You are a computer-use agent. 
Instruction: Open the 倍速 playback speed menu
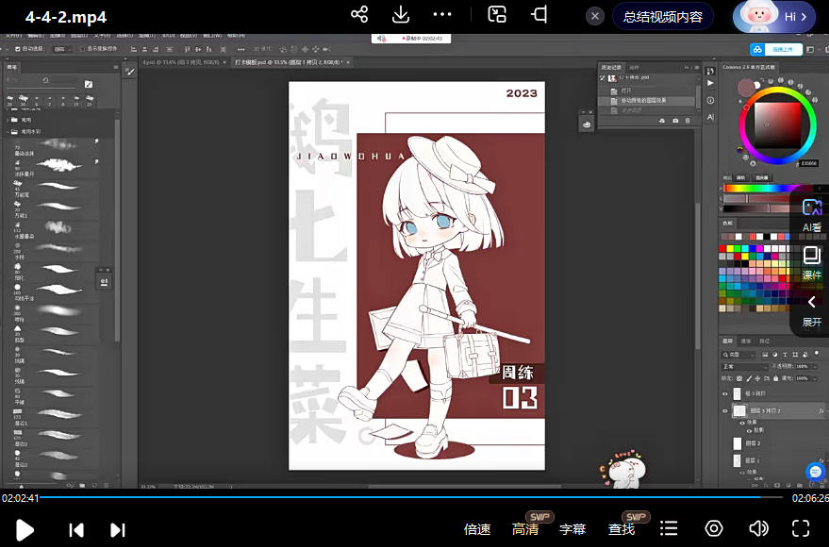pyautogui.click(x=477, y=529)
